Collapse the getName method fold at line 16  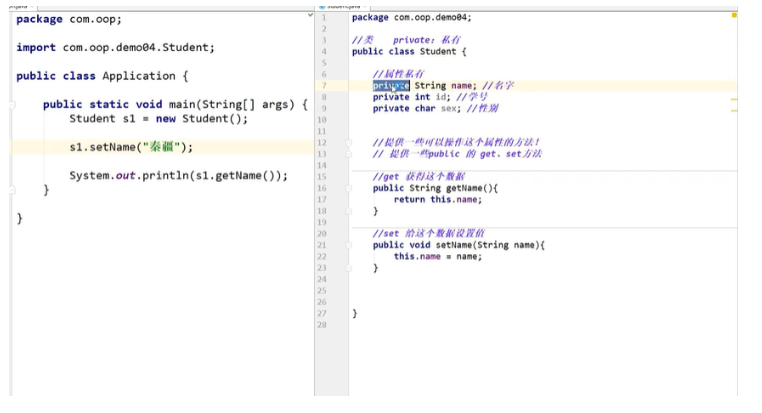[x=348, y=189]
